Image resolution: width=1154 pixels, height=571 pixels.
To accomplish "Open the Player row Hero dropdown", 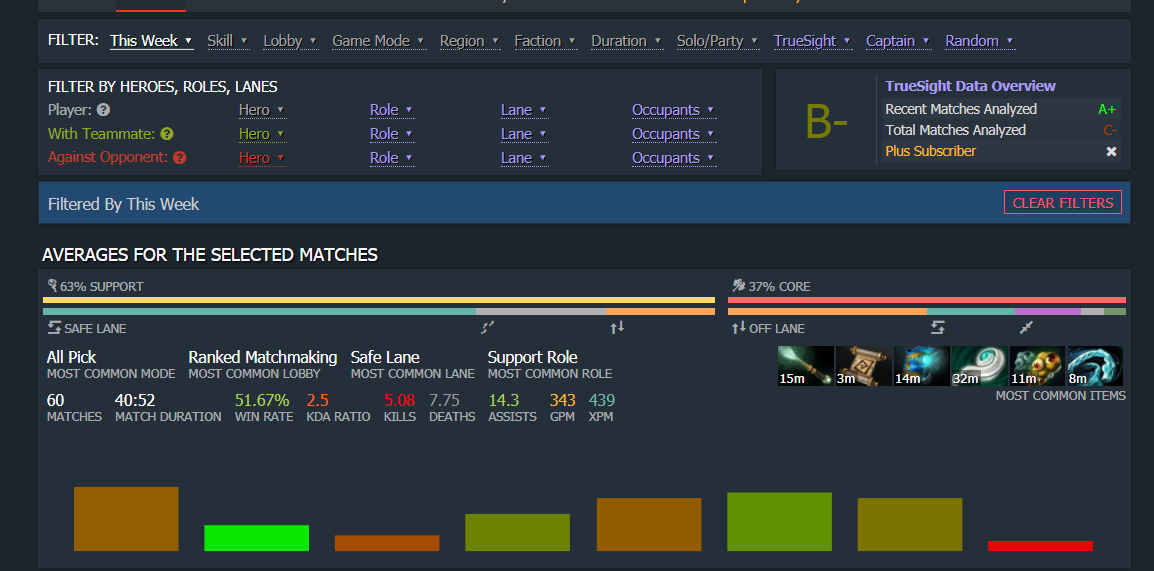I will pos(261,110).
